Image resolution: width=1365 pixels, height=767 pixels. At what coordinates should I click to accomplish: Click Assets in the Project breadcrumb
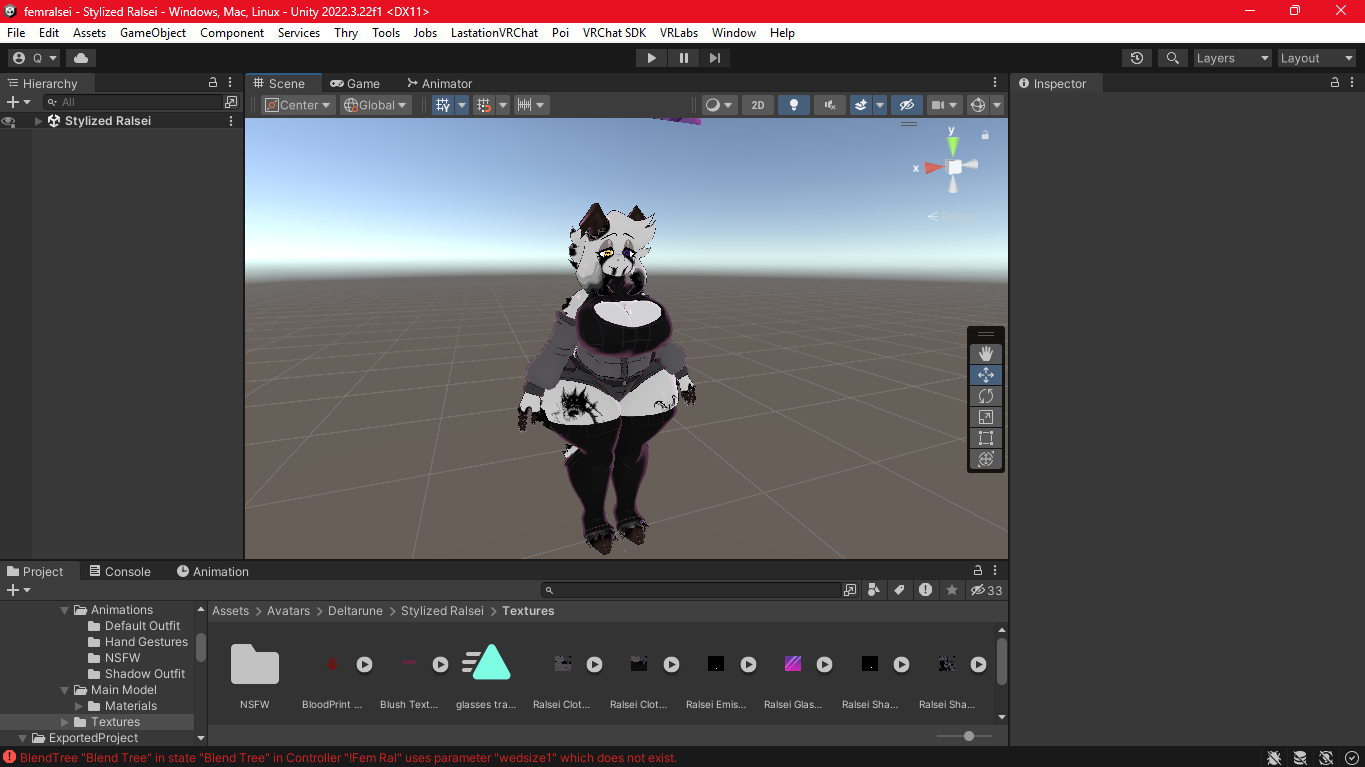(x=230, y=611)
